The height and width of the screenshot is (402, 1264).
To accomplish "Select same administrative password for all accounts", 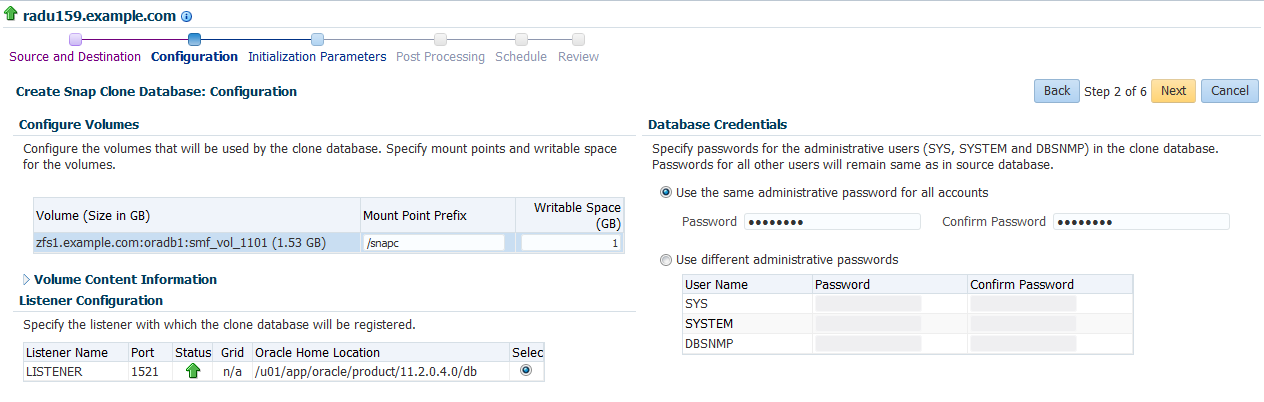I will pyautogui.click(x=666, y=192).
